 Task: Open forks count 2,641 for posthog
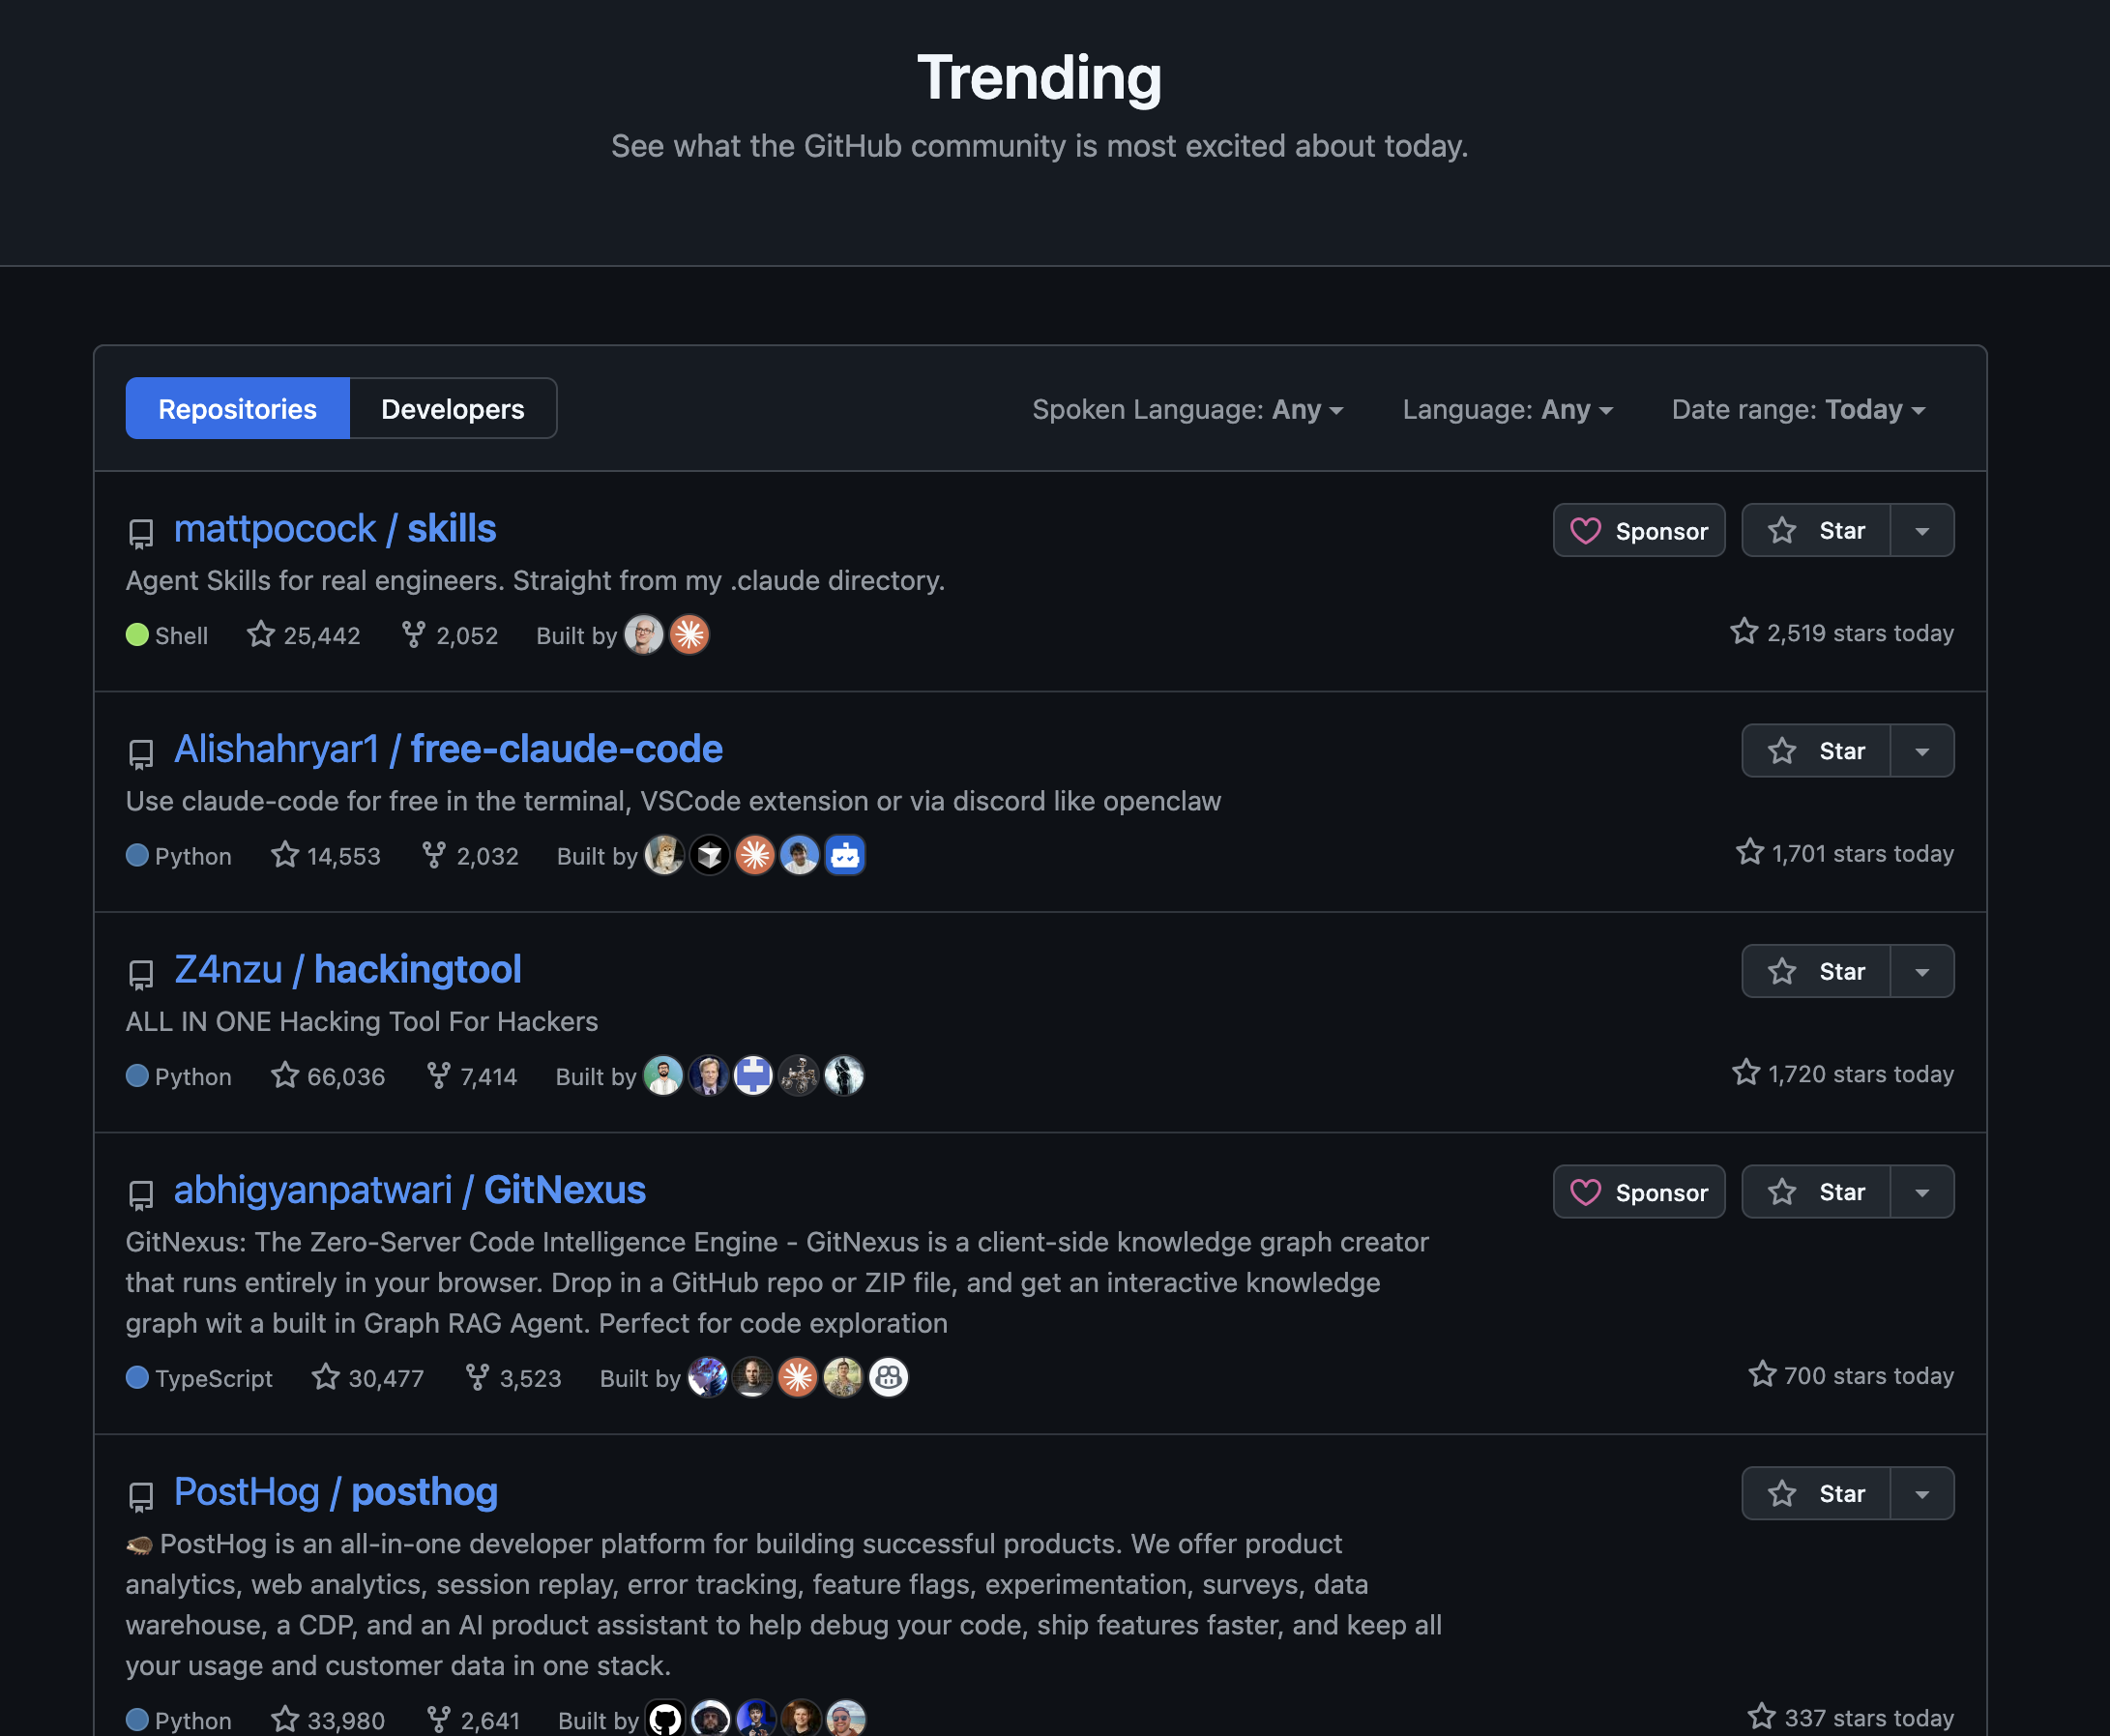[472, 1720]
